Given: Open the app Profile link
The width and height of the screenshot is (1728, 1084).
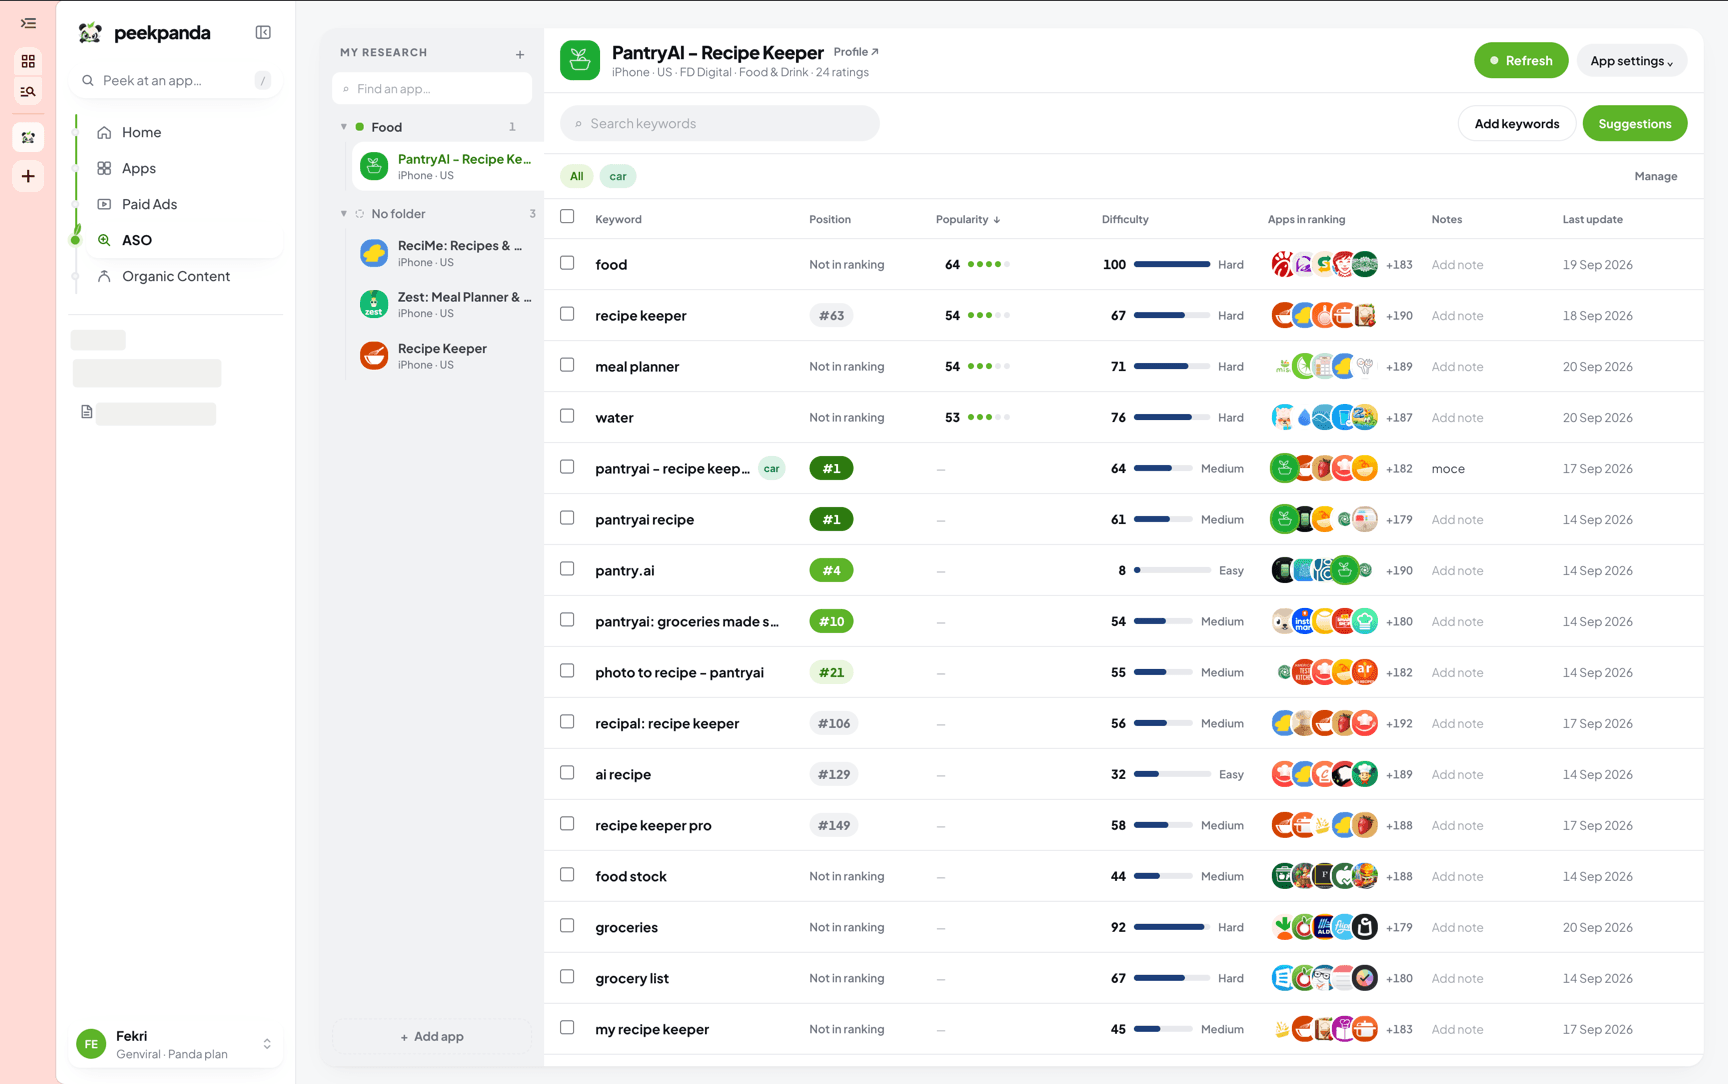Looking at the screenshot, I should 856,52.
